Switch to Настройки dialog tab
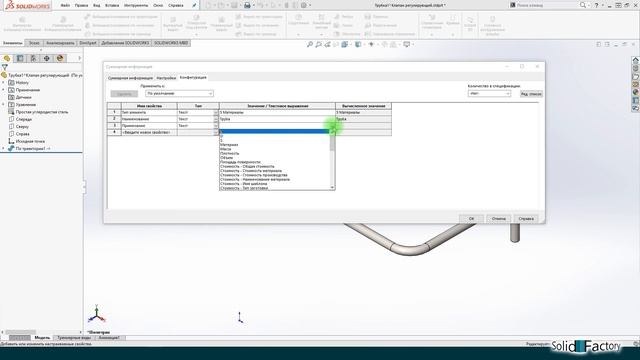The height and width of the screenshot is (360, 640). click(x=166, y=78)
